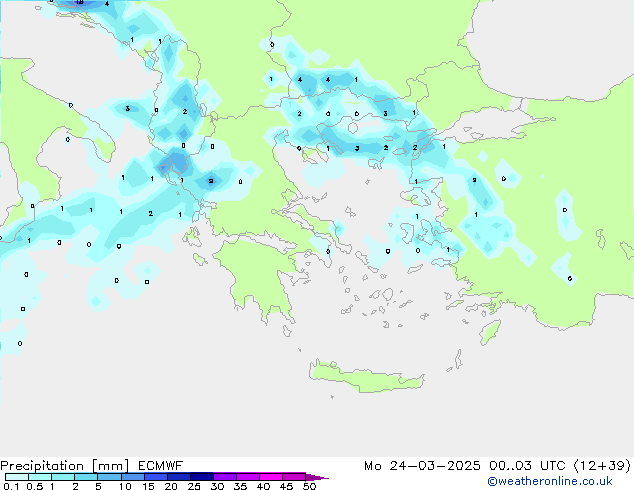Choose the 40–45 mm magenta legend swatch
634x490 pixels.
271,477
